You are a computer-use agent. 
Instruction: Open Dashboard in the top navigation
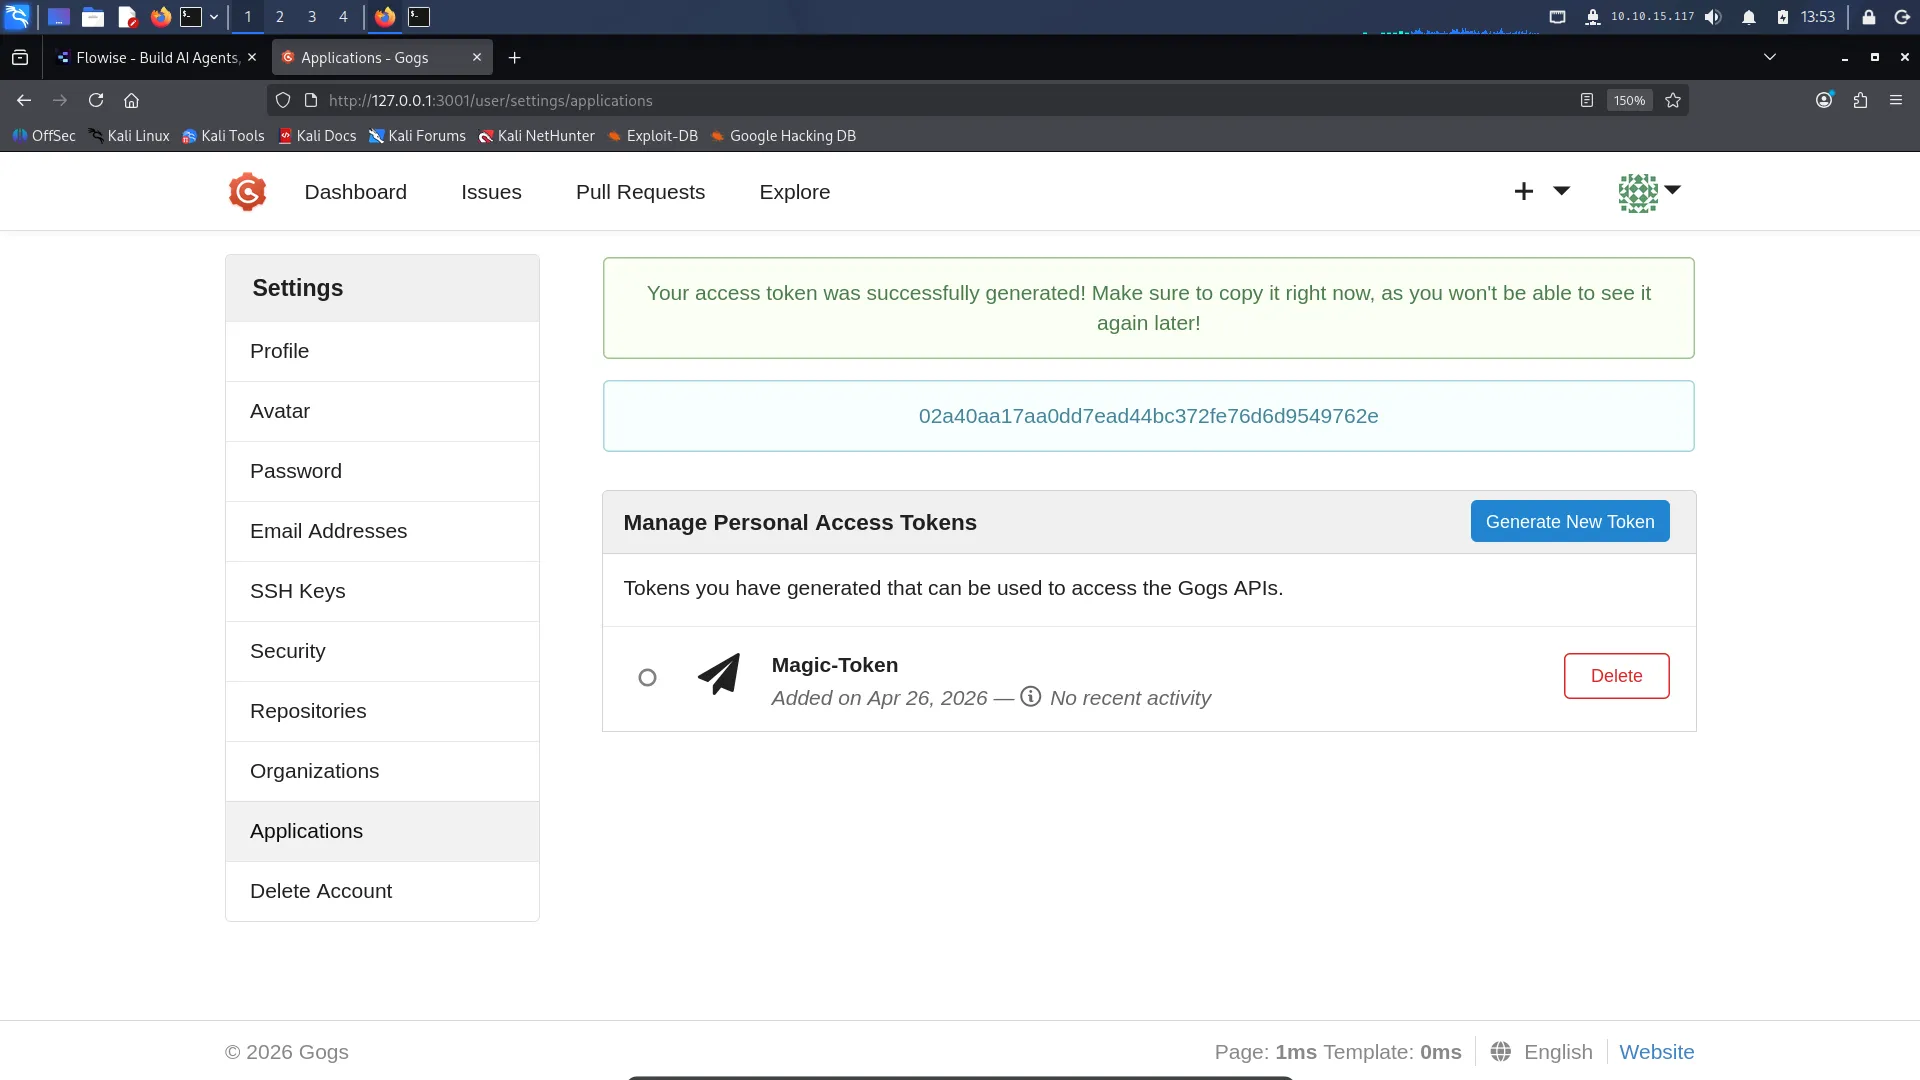tap(356, 192)
